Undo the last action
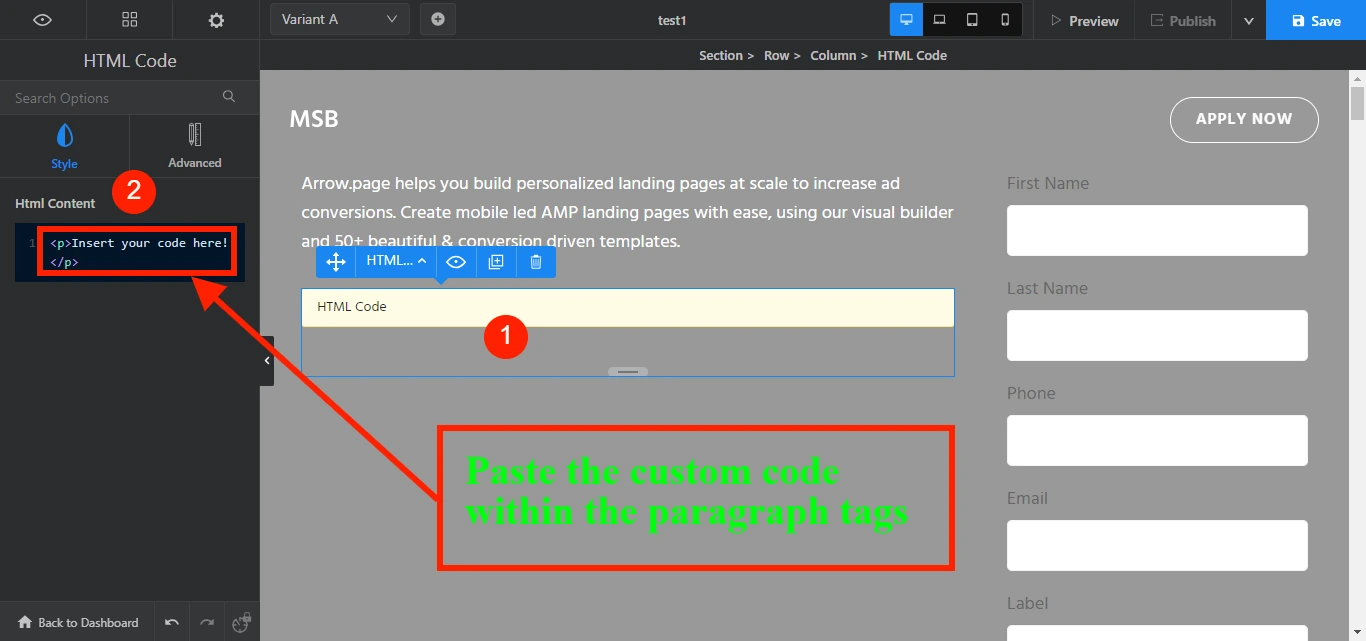 (x=172, y=622)
